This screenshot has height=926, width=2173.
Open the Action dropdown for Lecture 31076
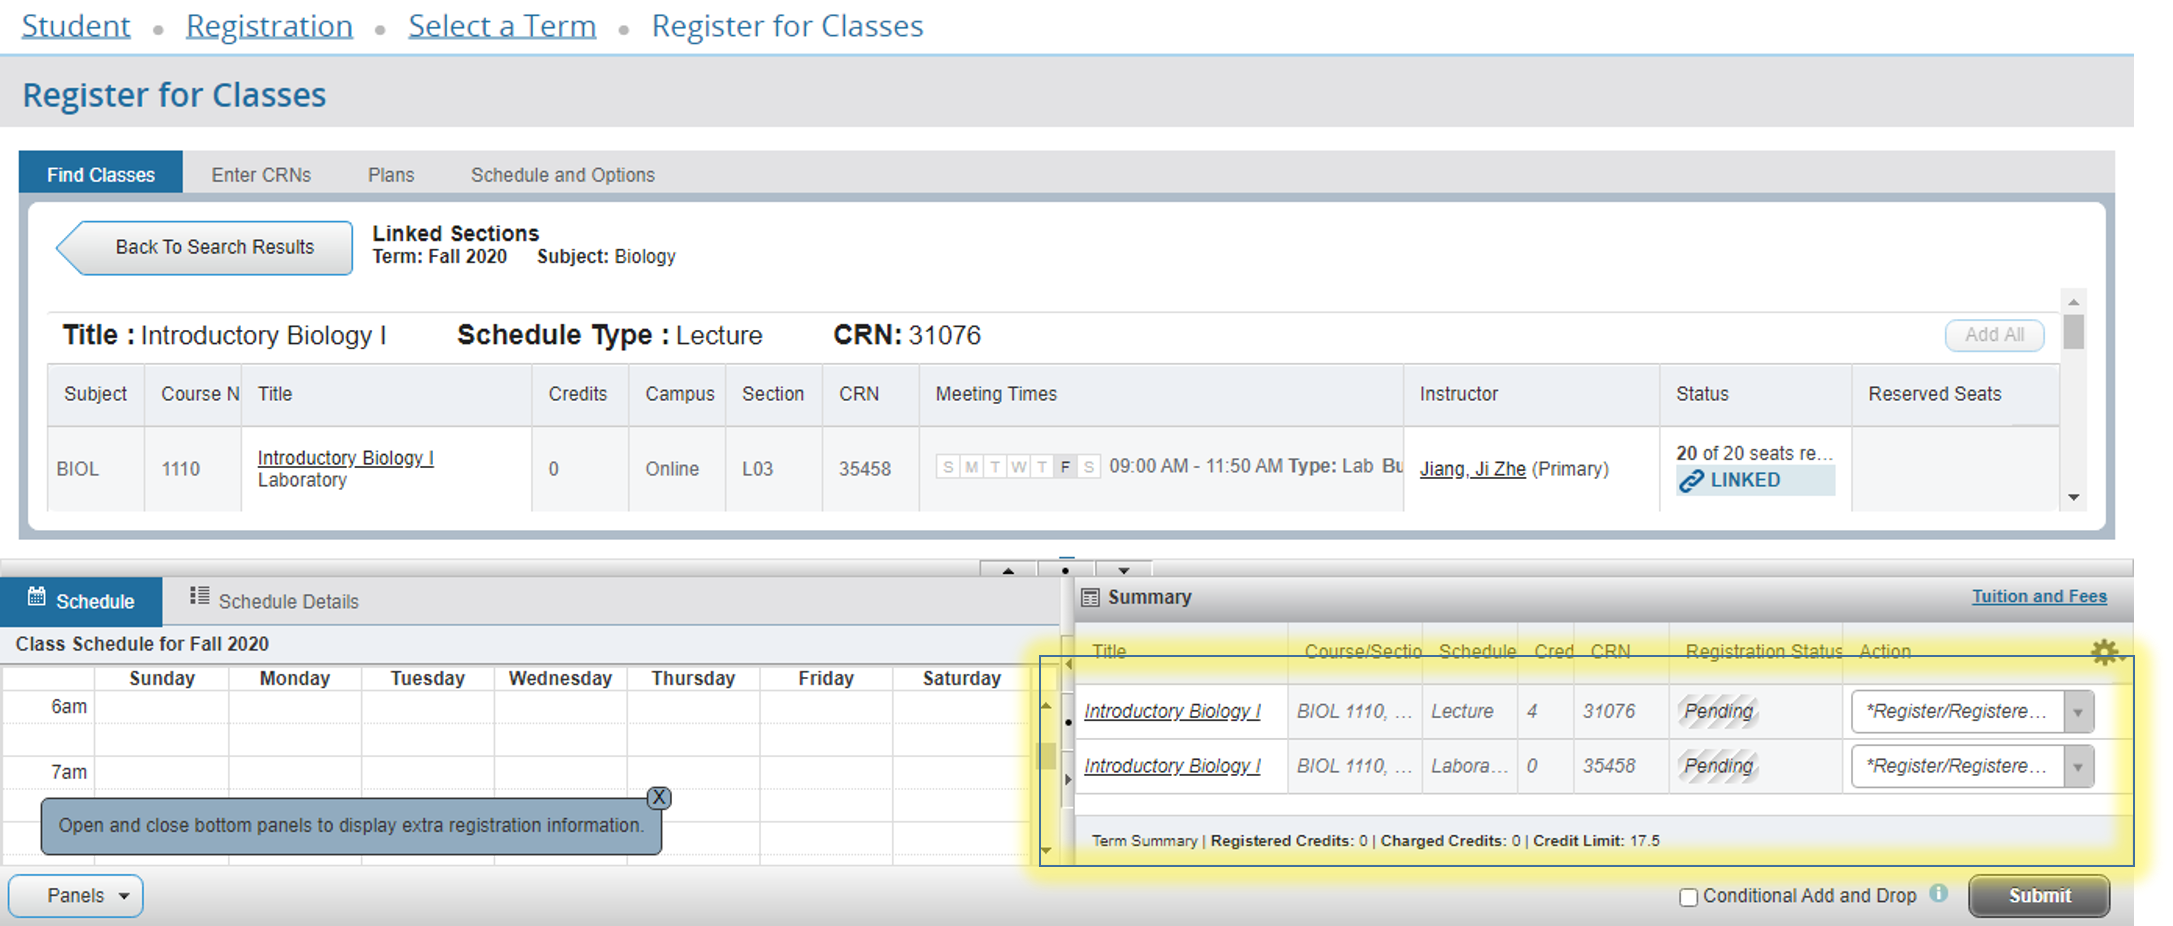point(2078,713)
